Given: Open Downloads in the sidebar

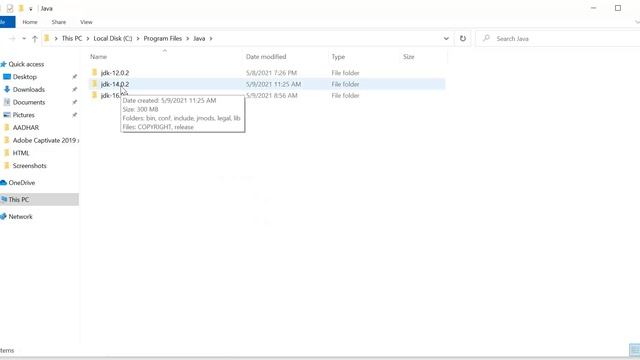Looking at the screenshot, I should [29, 89].
